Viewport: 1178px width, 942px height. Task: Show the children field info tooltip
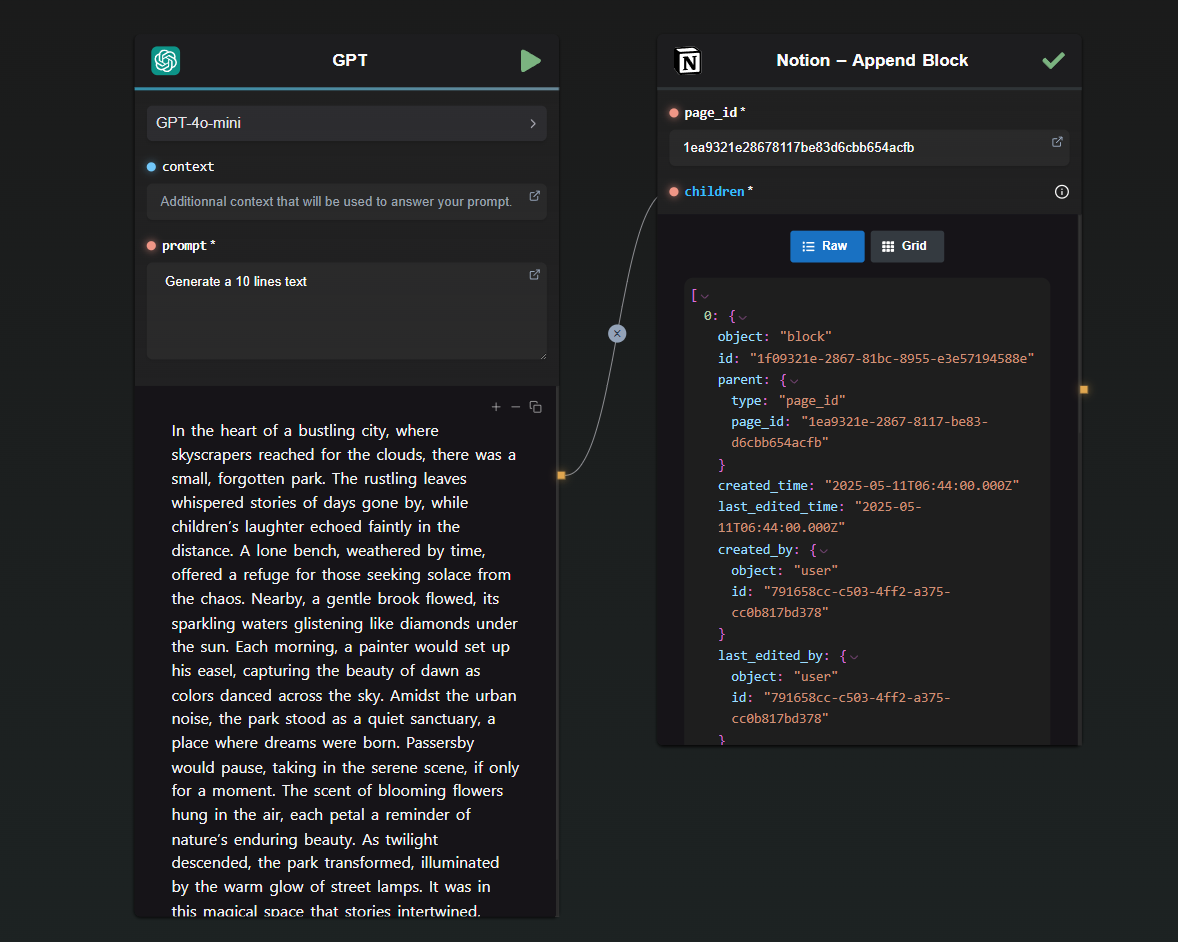[1062, 192]
